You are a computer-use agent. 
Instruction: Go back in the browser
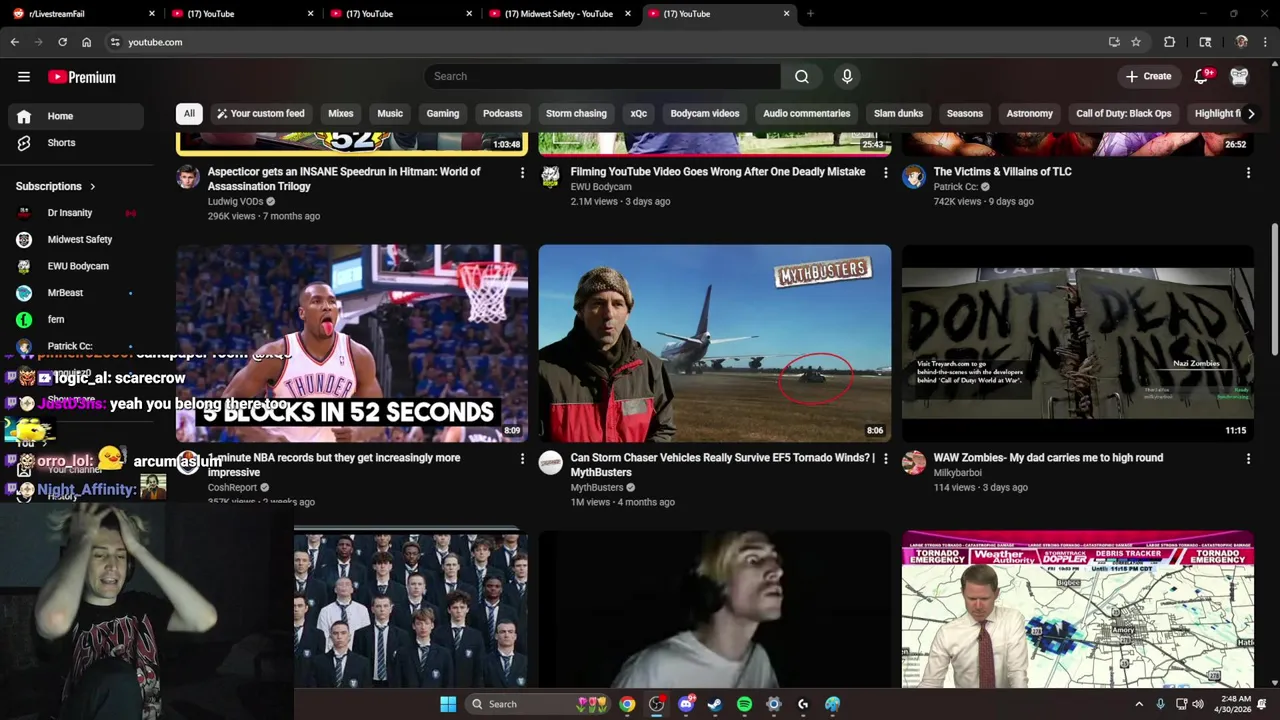tap(15, 42)
